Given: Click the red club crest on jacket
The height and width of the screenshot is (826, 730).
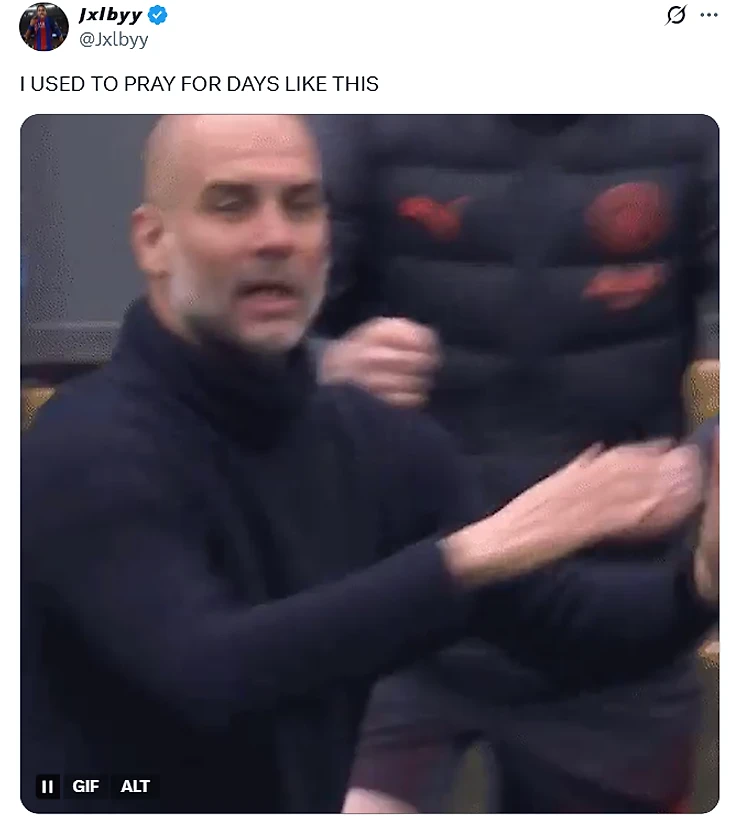Looking at the screenshot, I should click(x=626, y=217).
